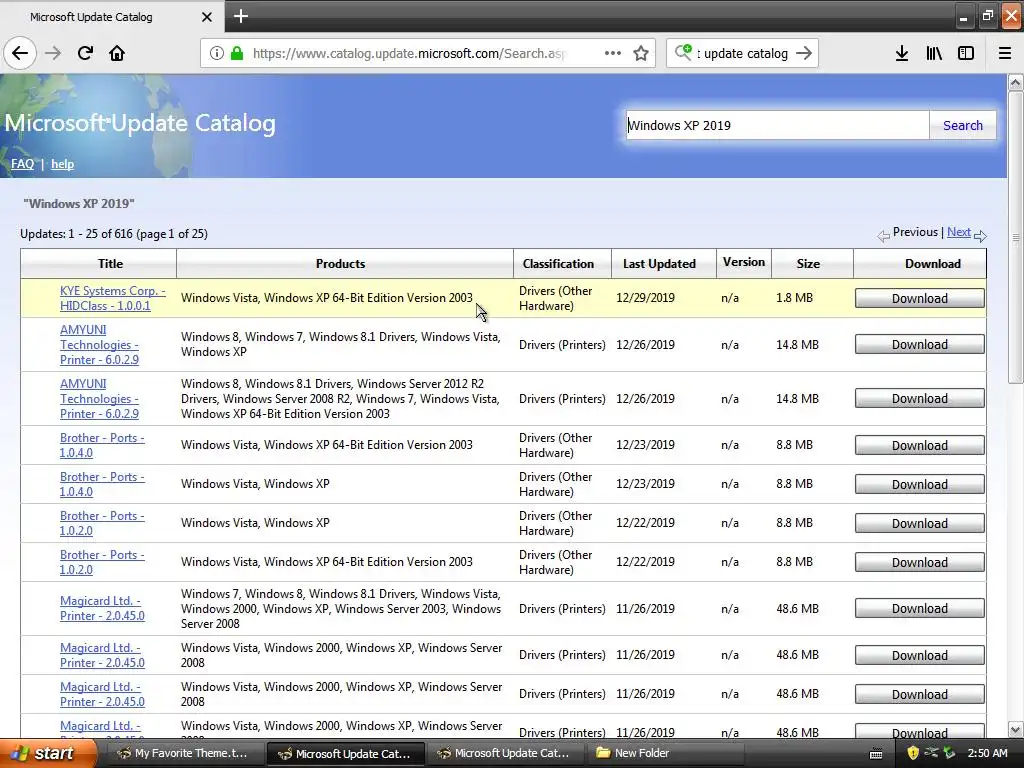Sort results by Products column
The image size is (1024, 768).
tap(340, 264)
